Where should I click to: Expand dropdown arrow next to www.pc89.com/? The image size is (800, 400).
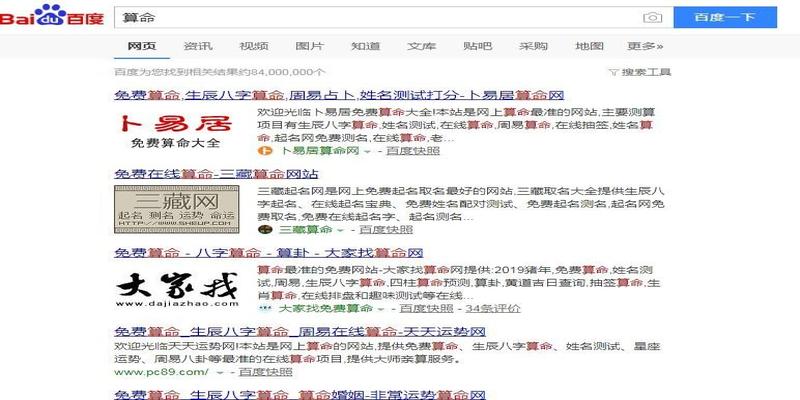(220, 373)
